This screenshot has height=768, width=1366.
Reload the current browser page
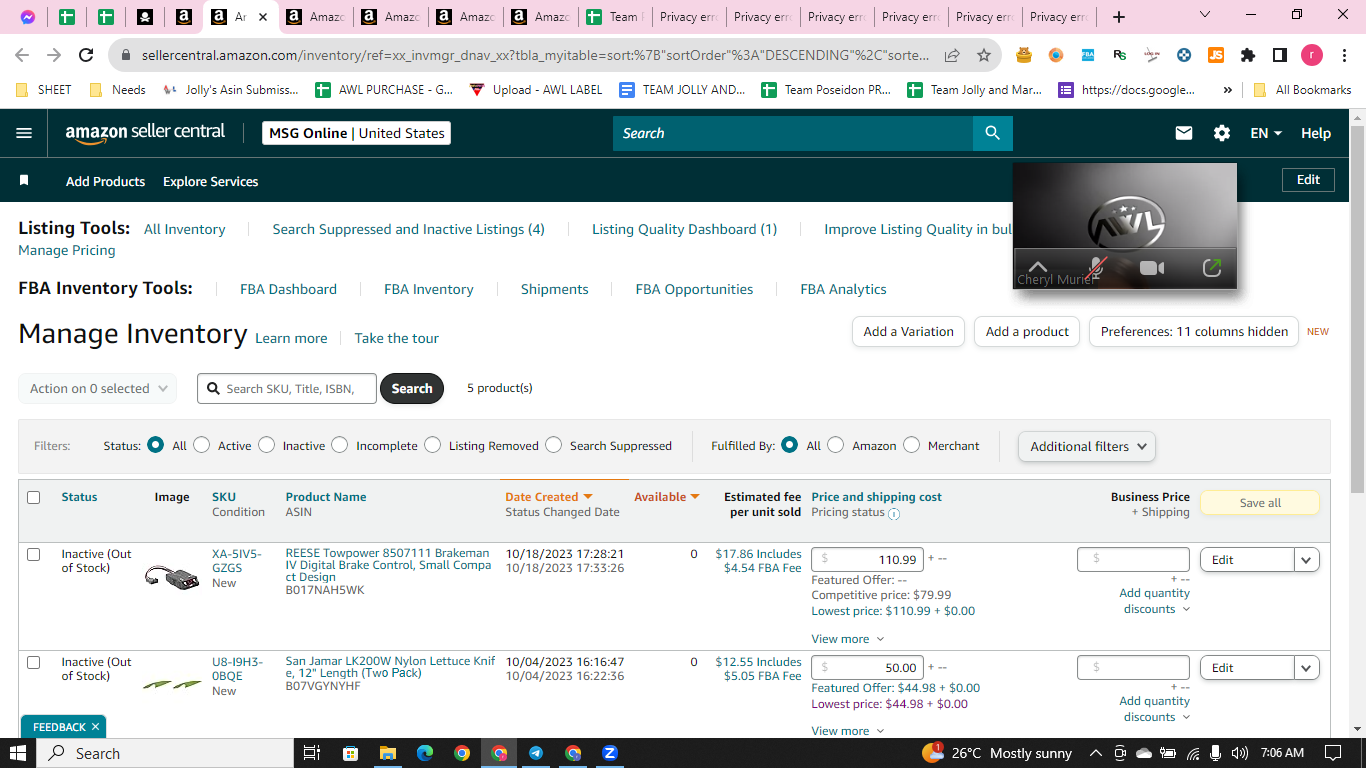click(86, 56)
